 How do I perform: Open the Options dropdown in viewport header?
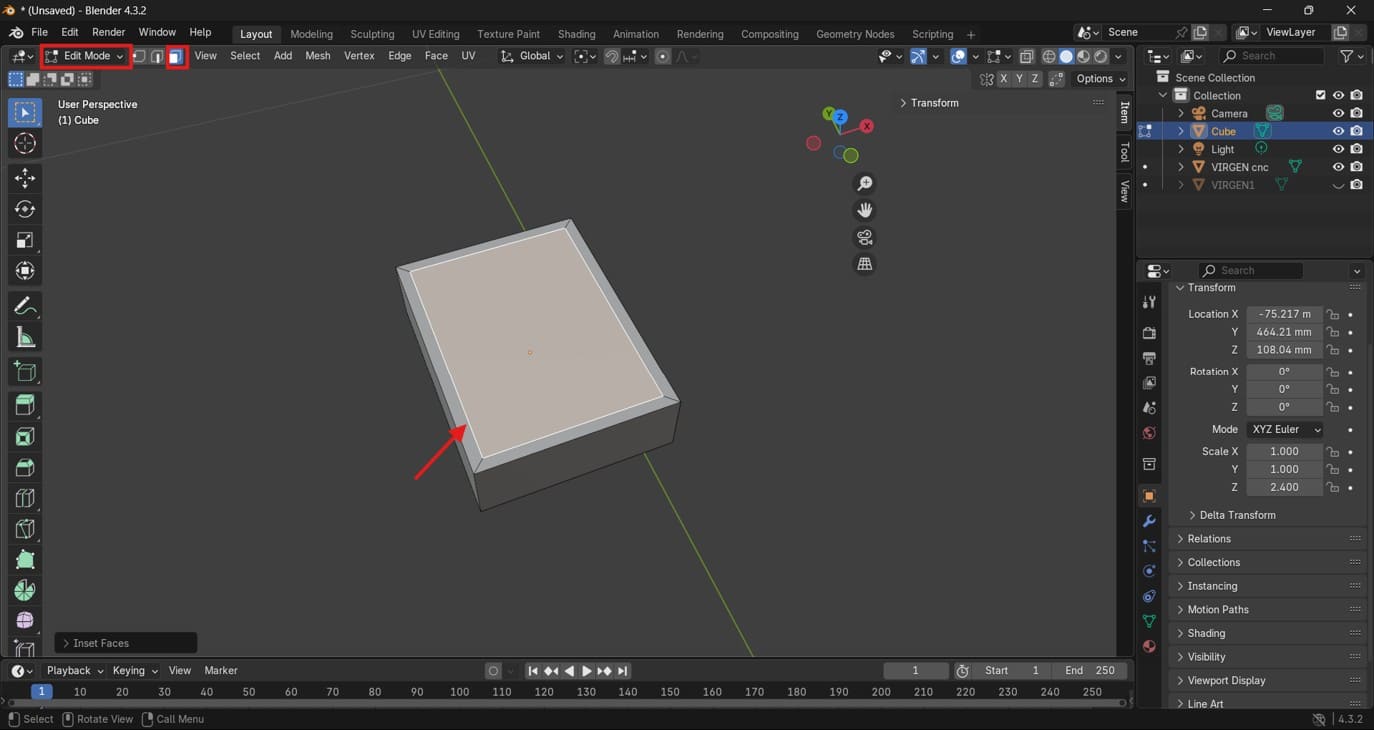1101,79
